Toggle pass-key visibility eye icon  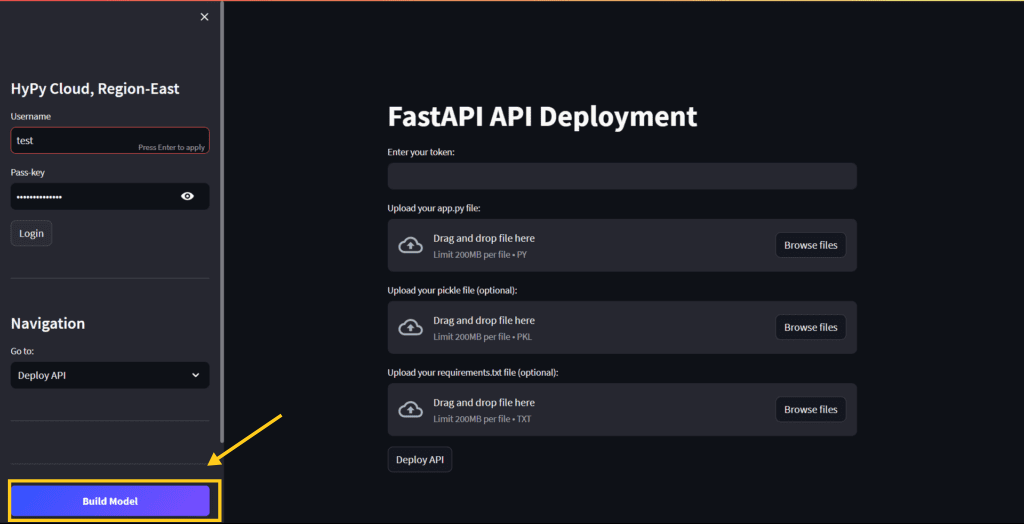(187, 196)
